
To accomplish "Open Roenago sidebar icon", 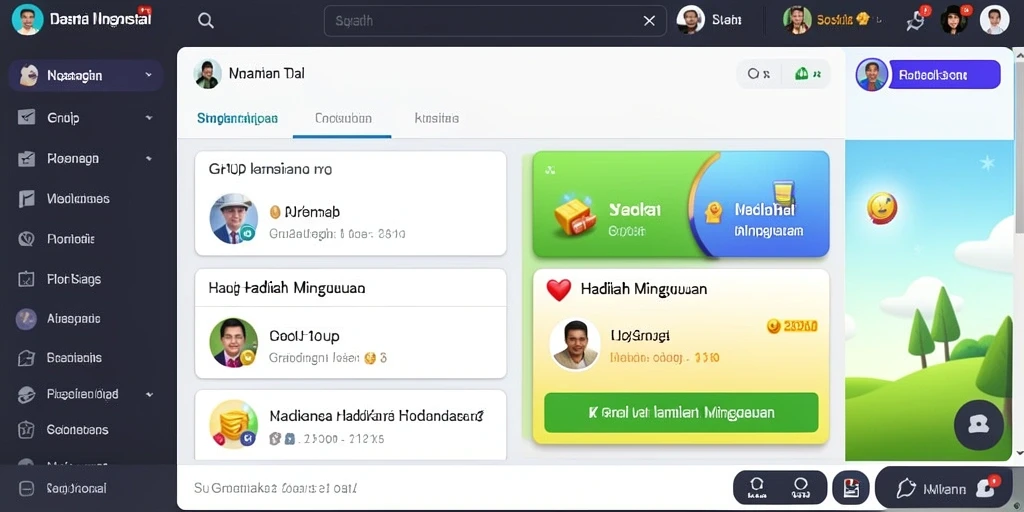I will click(26, 159).
